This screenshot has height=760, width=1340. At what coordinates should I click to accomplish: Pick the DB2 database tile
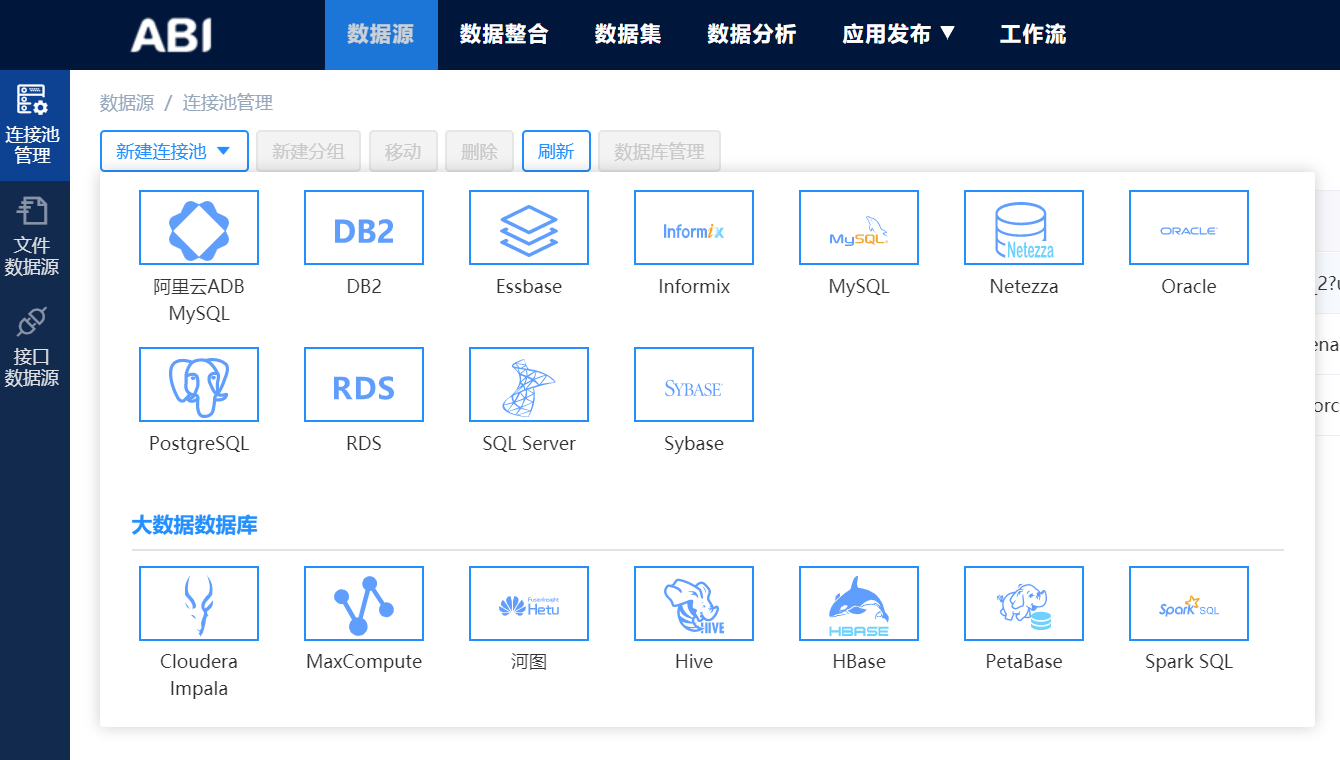click(364, 228)
